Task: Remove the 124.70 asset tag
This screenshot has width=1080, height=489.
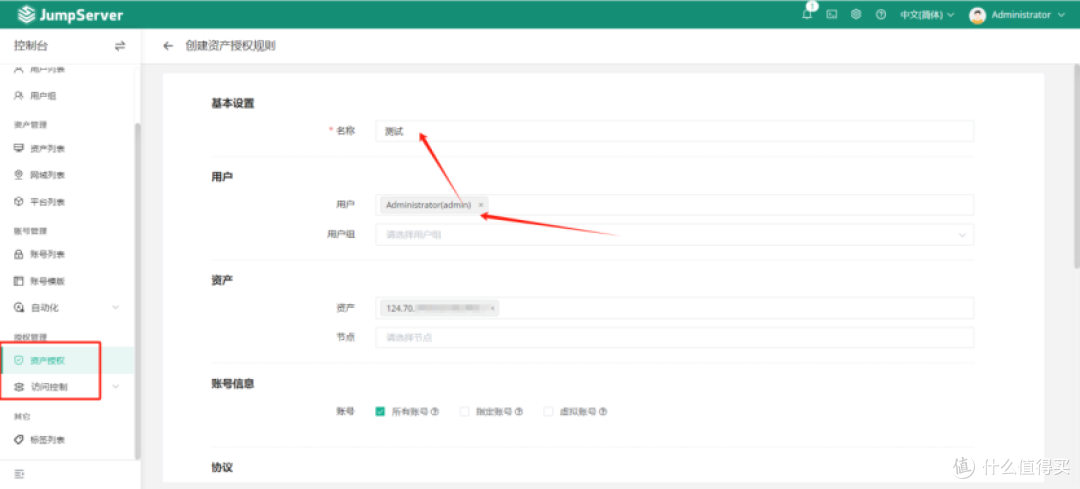Action: pos(492,309)
